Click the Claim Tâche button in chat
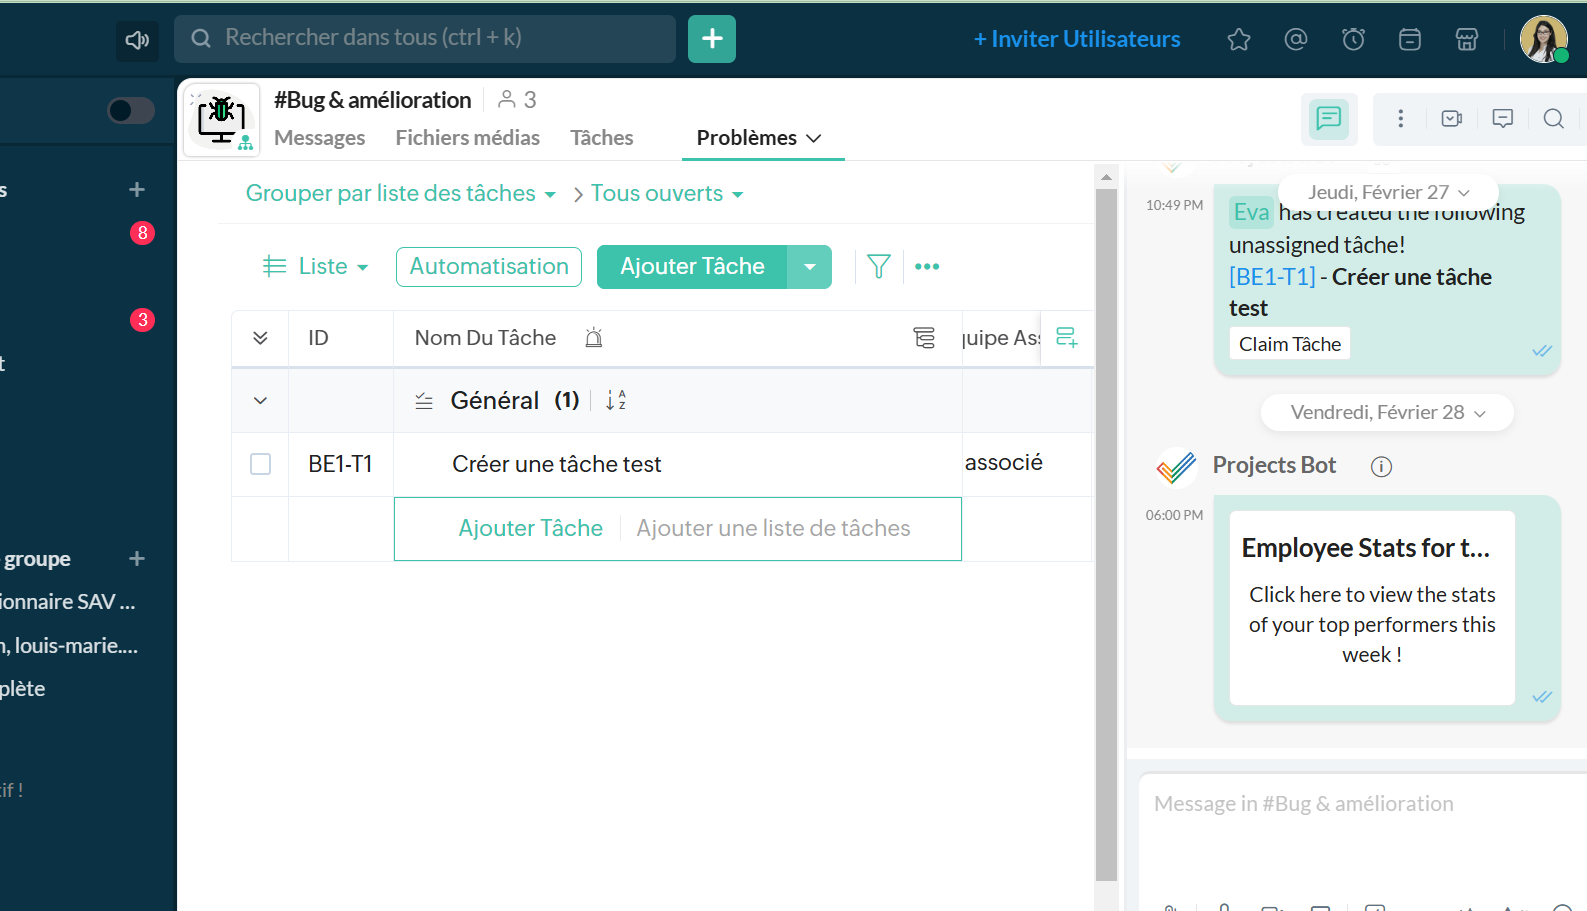 pyautogui.click(x=1289, y=344)
